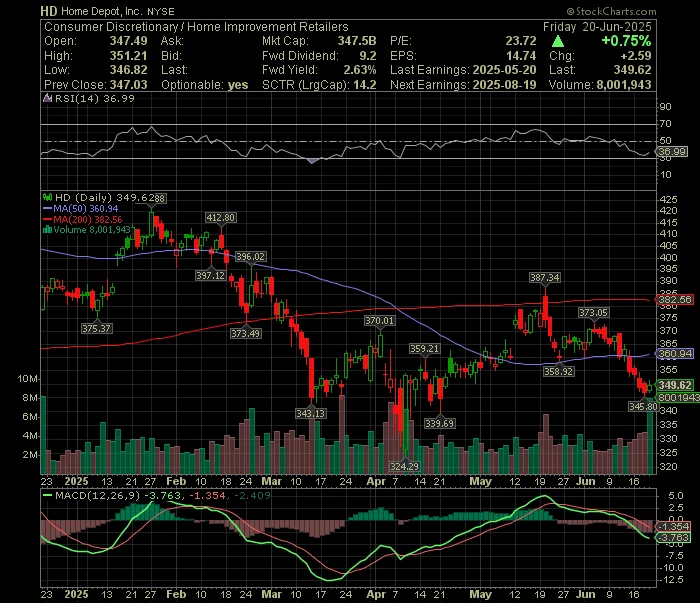This screenshot has width=700, height=603.
Task: Click the Prev Close value 347.03
Action: point(129,85)
